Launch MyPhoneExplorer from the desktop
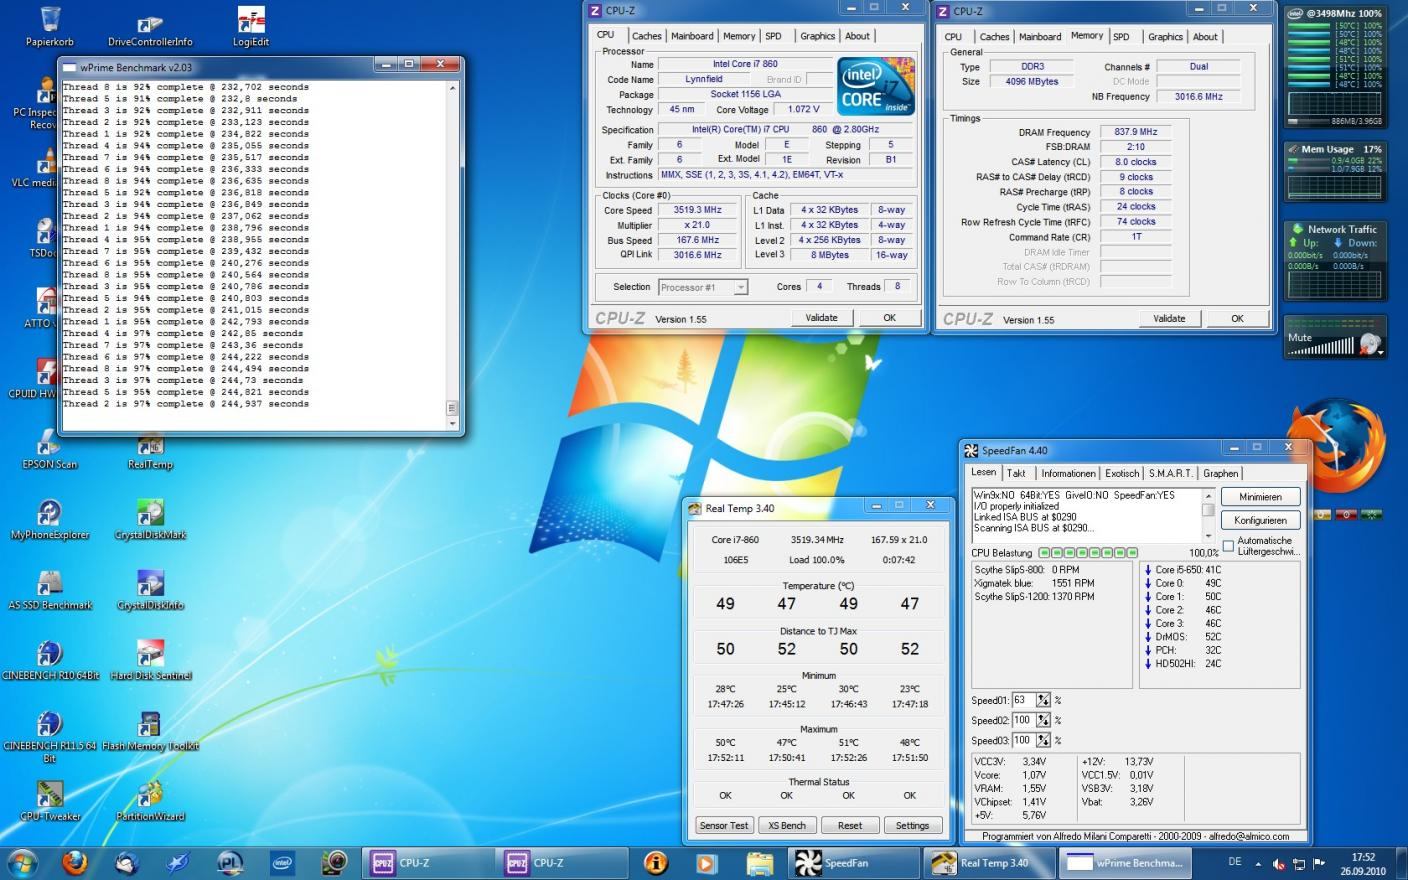This screenshot has height=880, width=1408. [49, 520]
